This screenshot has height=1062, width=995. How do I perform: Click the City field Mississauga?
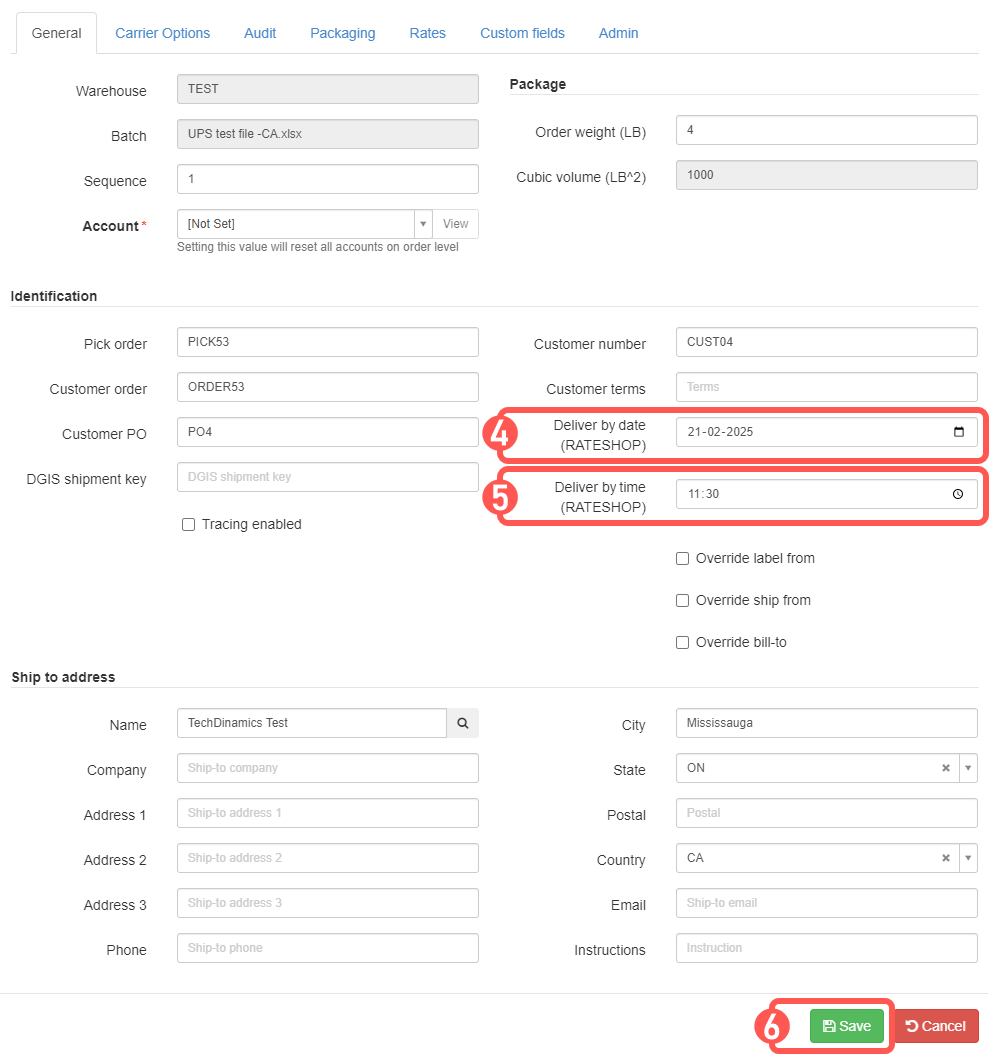[x=826, y=723]
